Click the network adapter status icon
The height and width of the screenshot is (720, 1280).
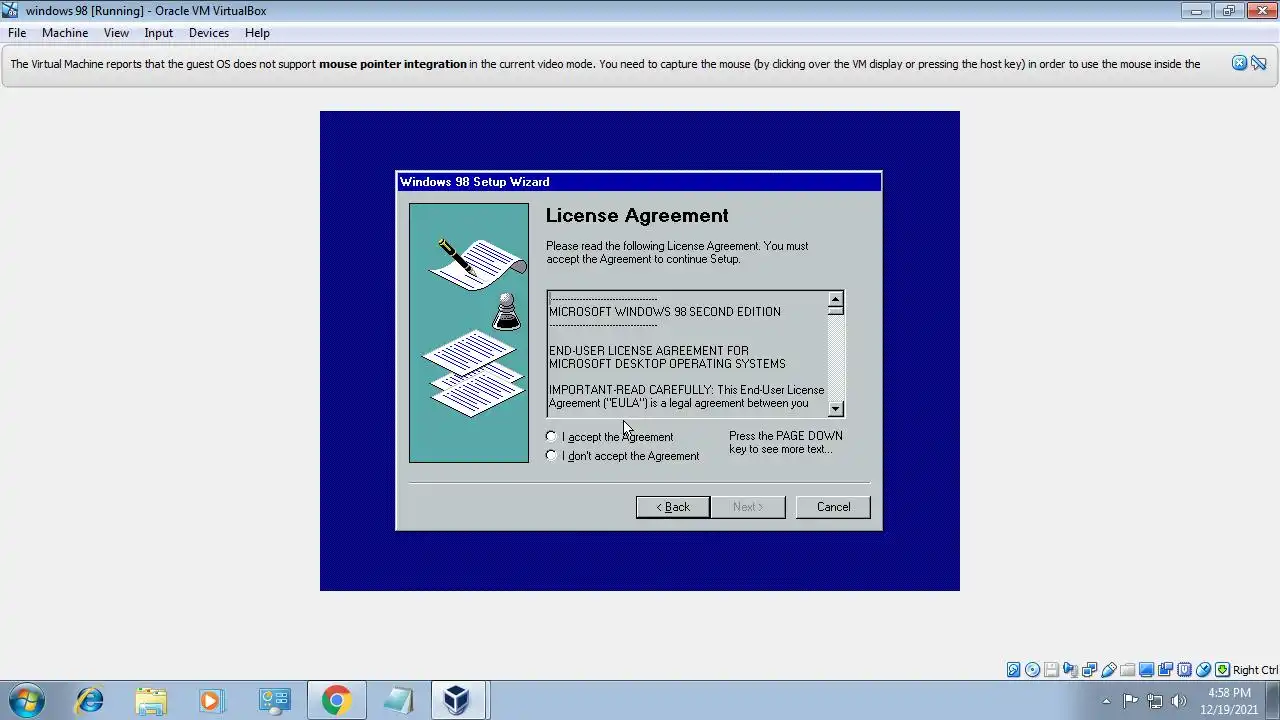(1089, 670)
